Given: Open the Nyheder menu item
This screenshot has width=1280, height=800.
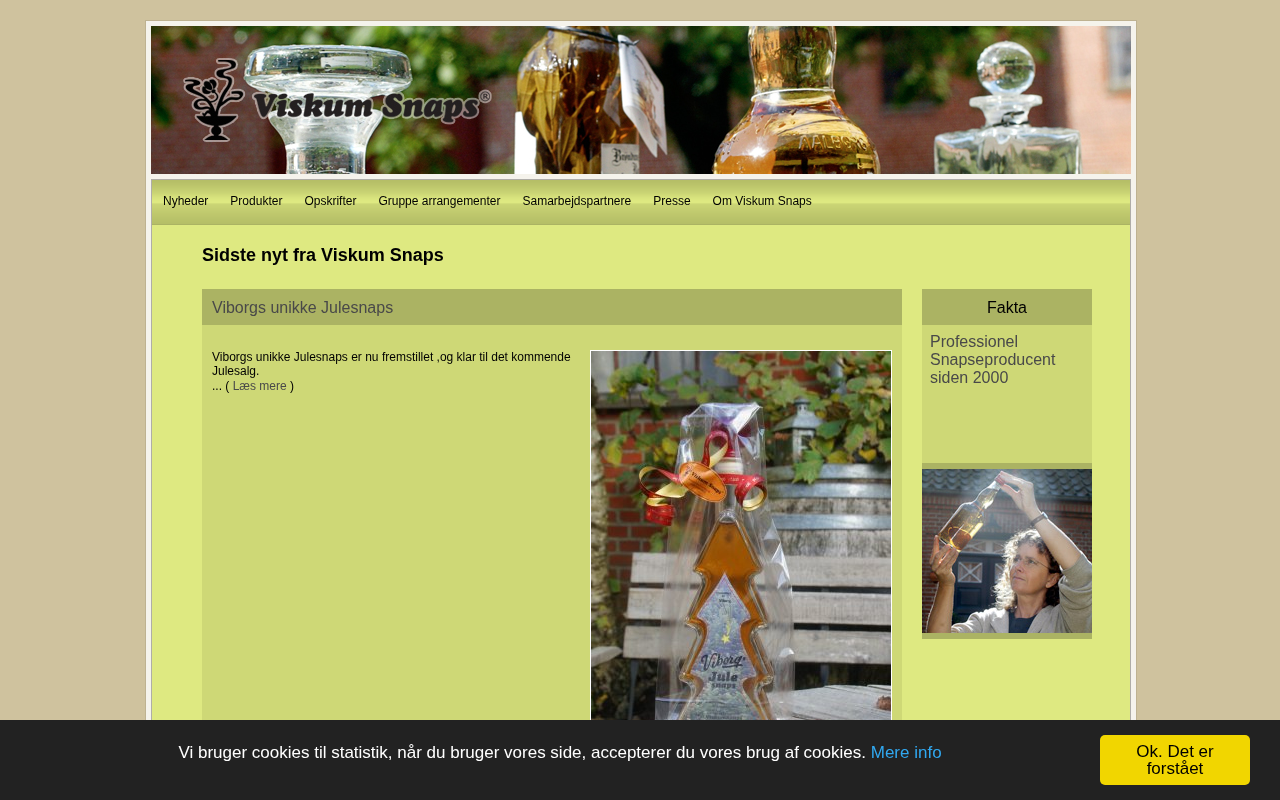Looking at the screenshot, I should (185, 201).
